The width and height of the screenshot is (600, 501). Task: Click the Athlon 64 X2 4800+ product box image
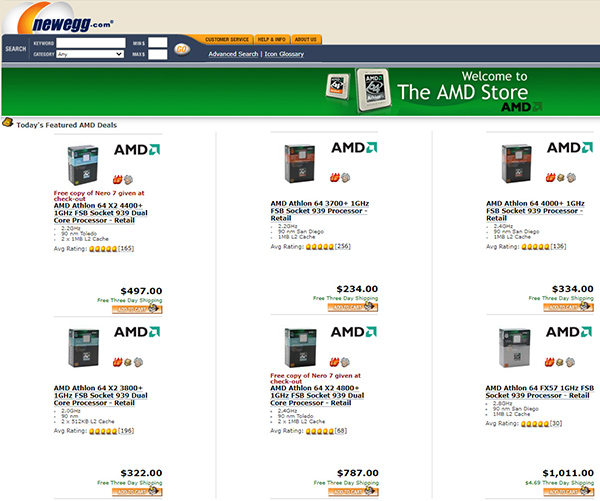[x=300, y=348]
